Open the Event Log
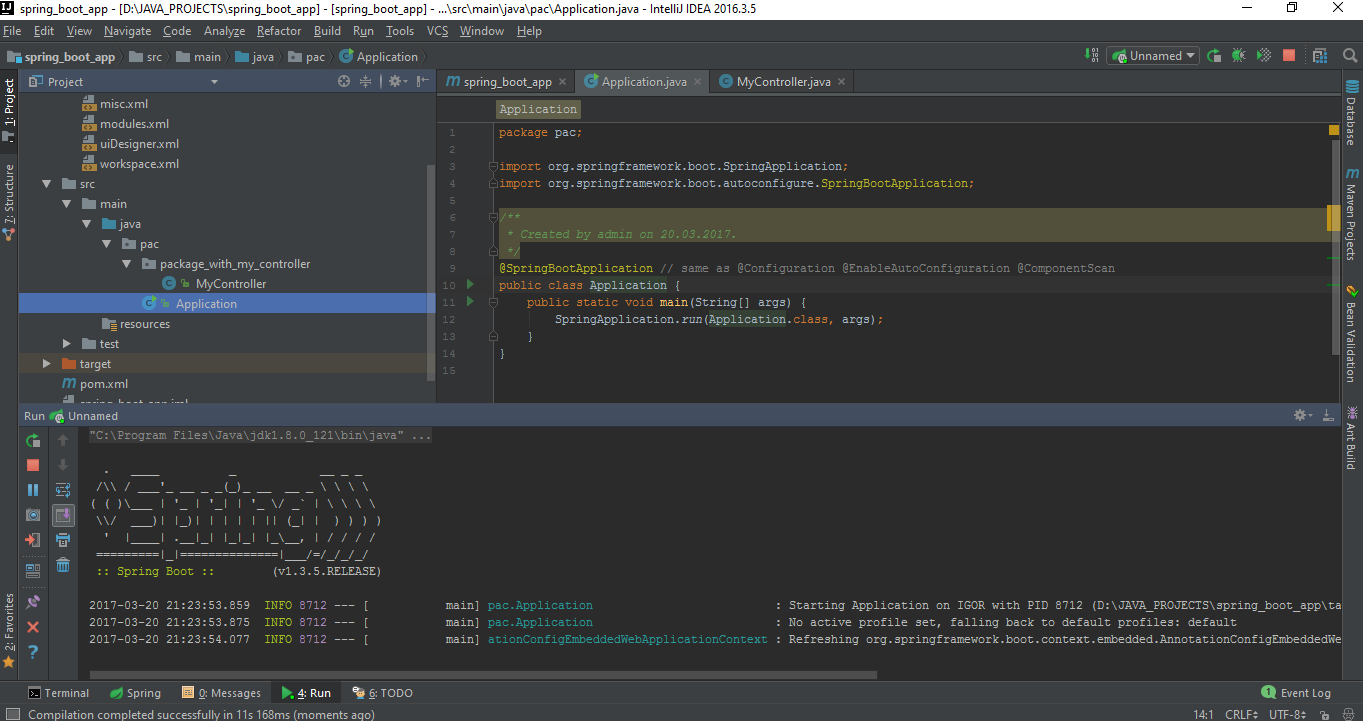1363x721 pixels. (x=1297, y=692)
